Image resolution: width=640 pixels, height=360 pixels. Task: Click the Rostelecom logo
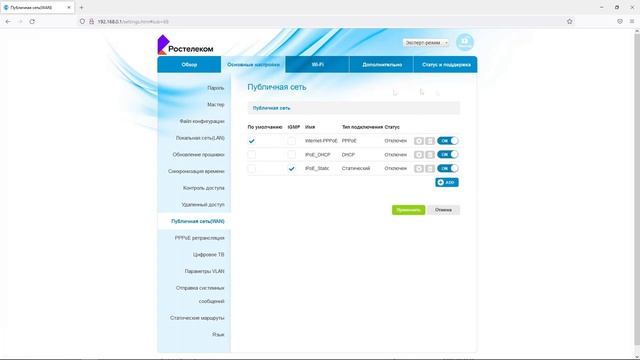185,45
